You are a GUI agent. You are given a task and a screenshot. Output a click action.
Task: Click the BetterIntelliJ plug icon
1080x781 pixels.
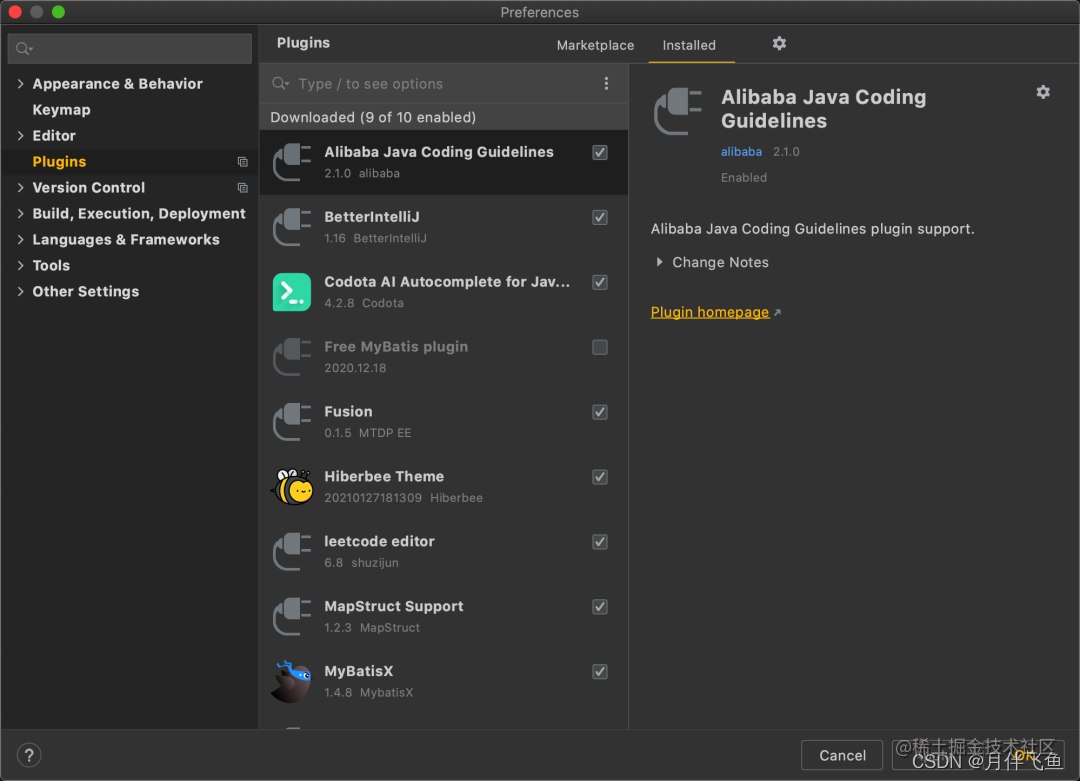(x=293, y=227)
